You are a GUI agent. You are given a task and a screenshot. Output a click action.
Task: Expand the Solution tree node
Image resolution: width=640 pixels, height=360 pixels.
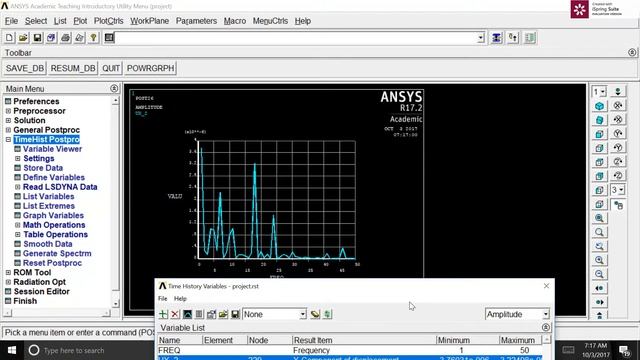click(8, 120)
